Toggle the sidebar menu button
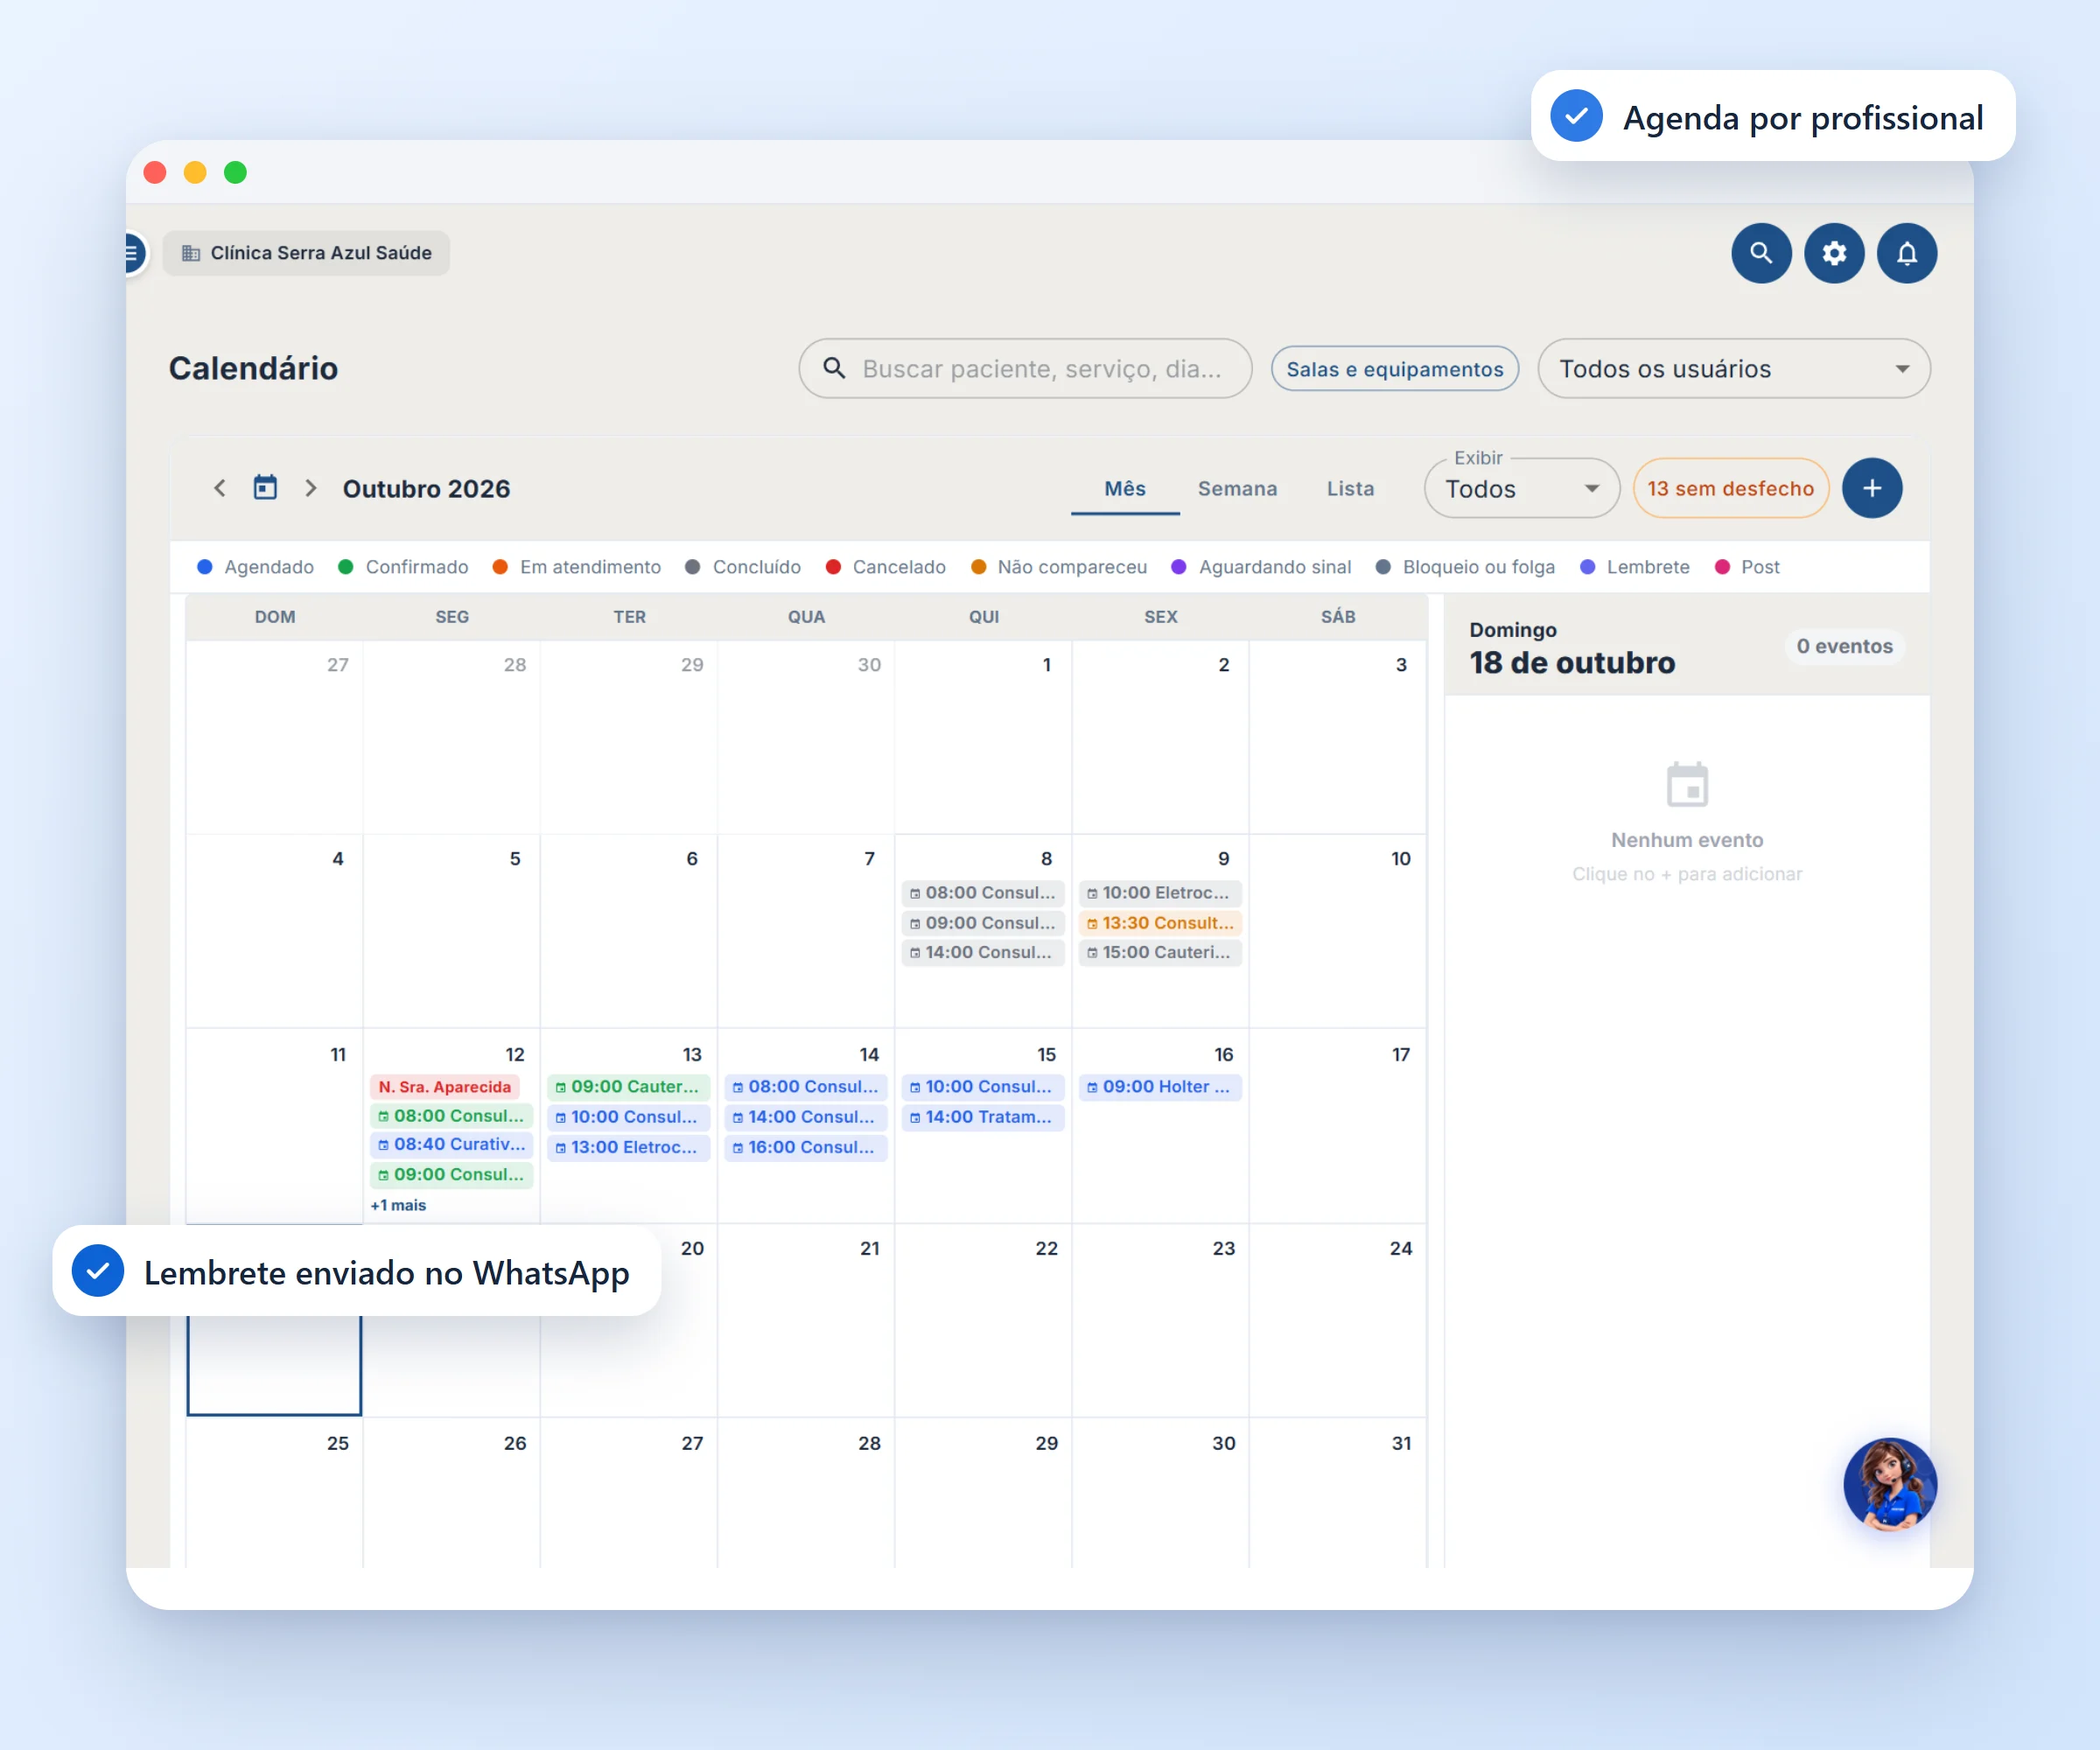Viewport: 2100px width, 1750px height. [x=133, y=253]
